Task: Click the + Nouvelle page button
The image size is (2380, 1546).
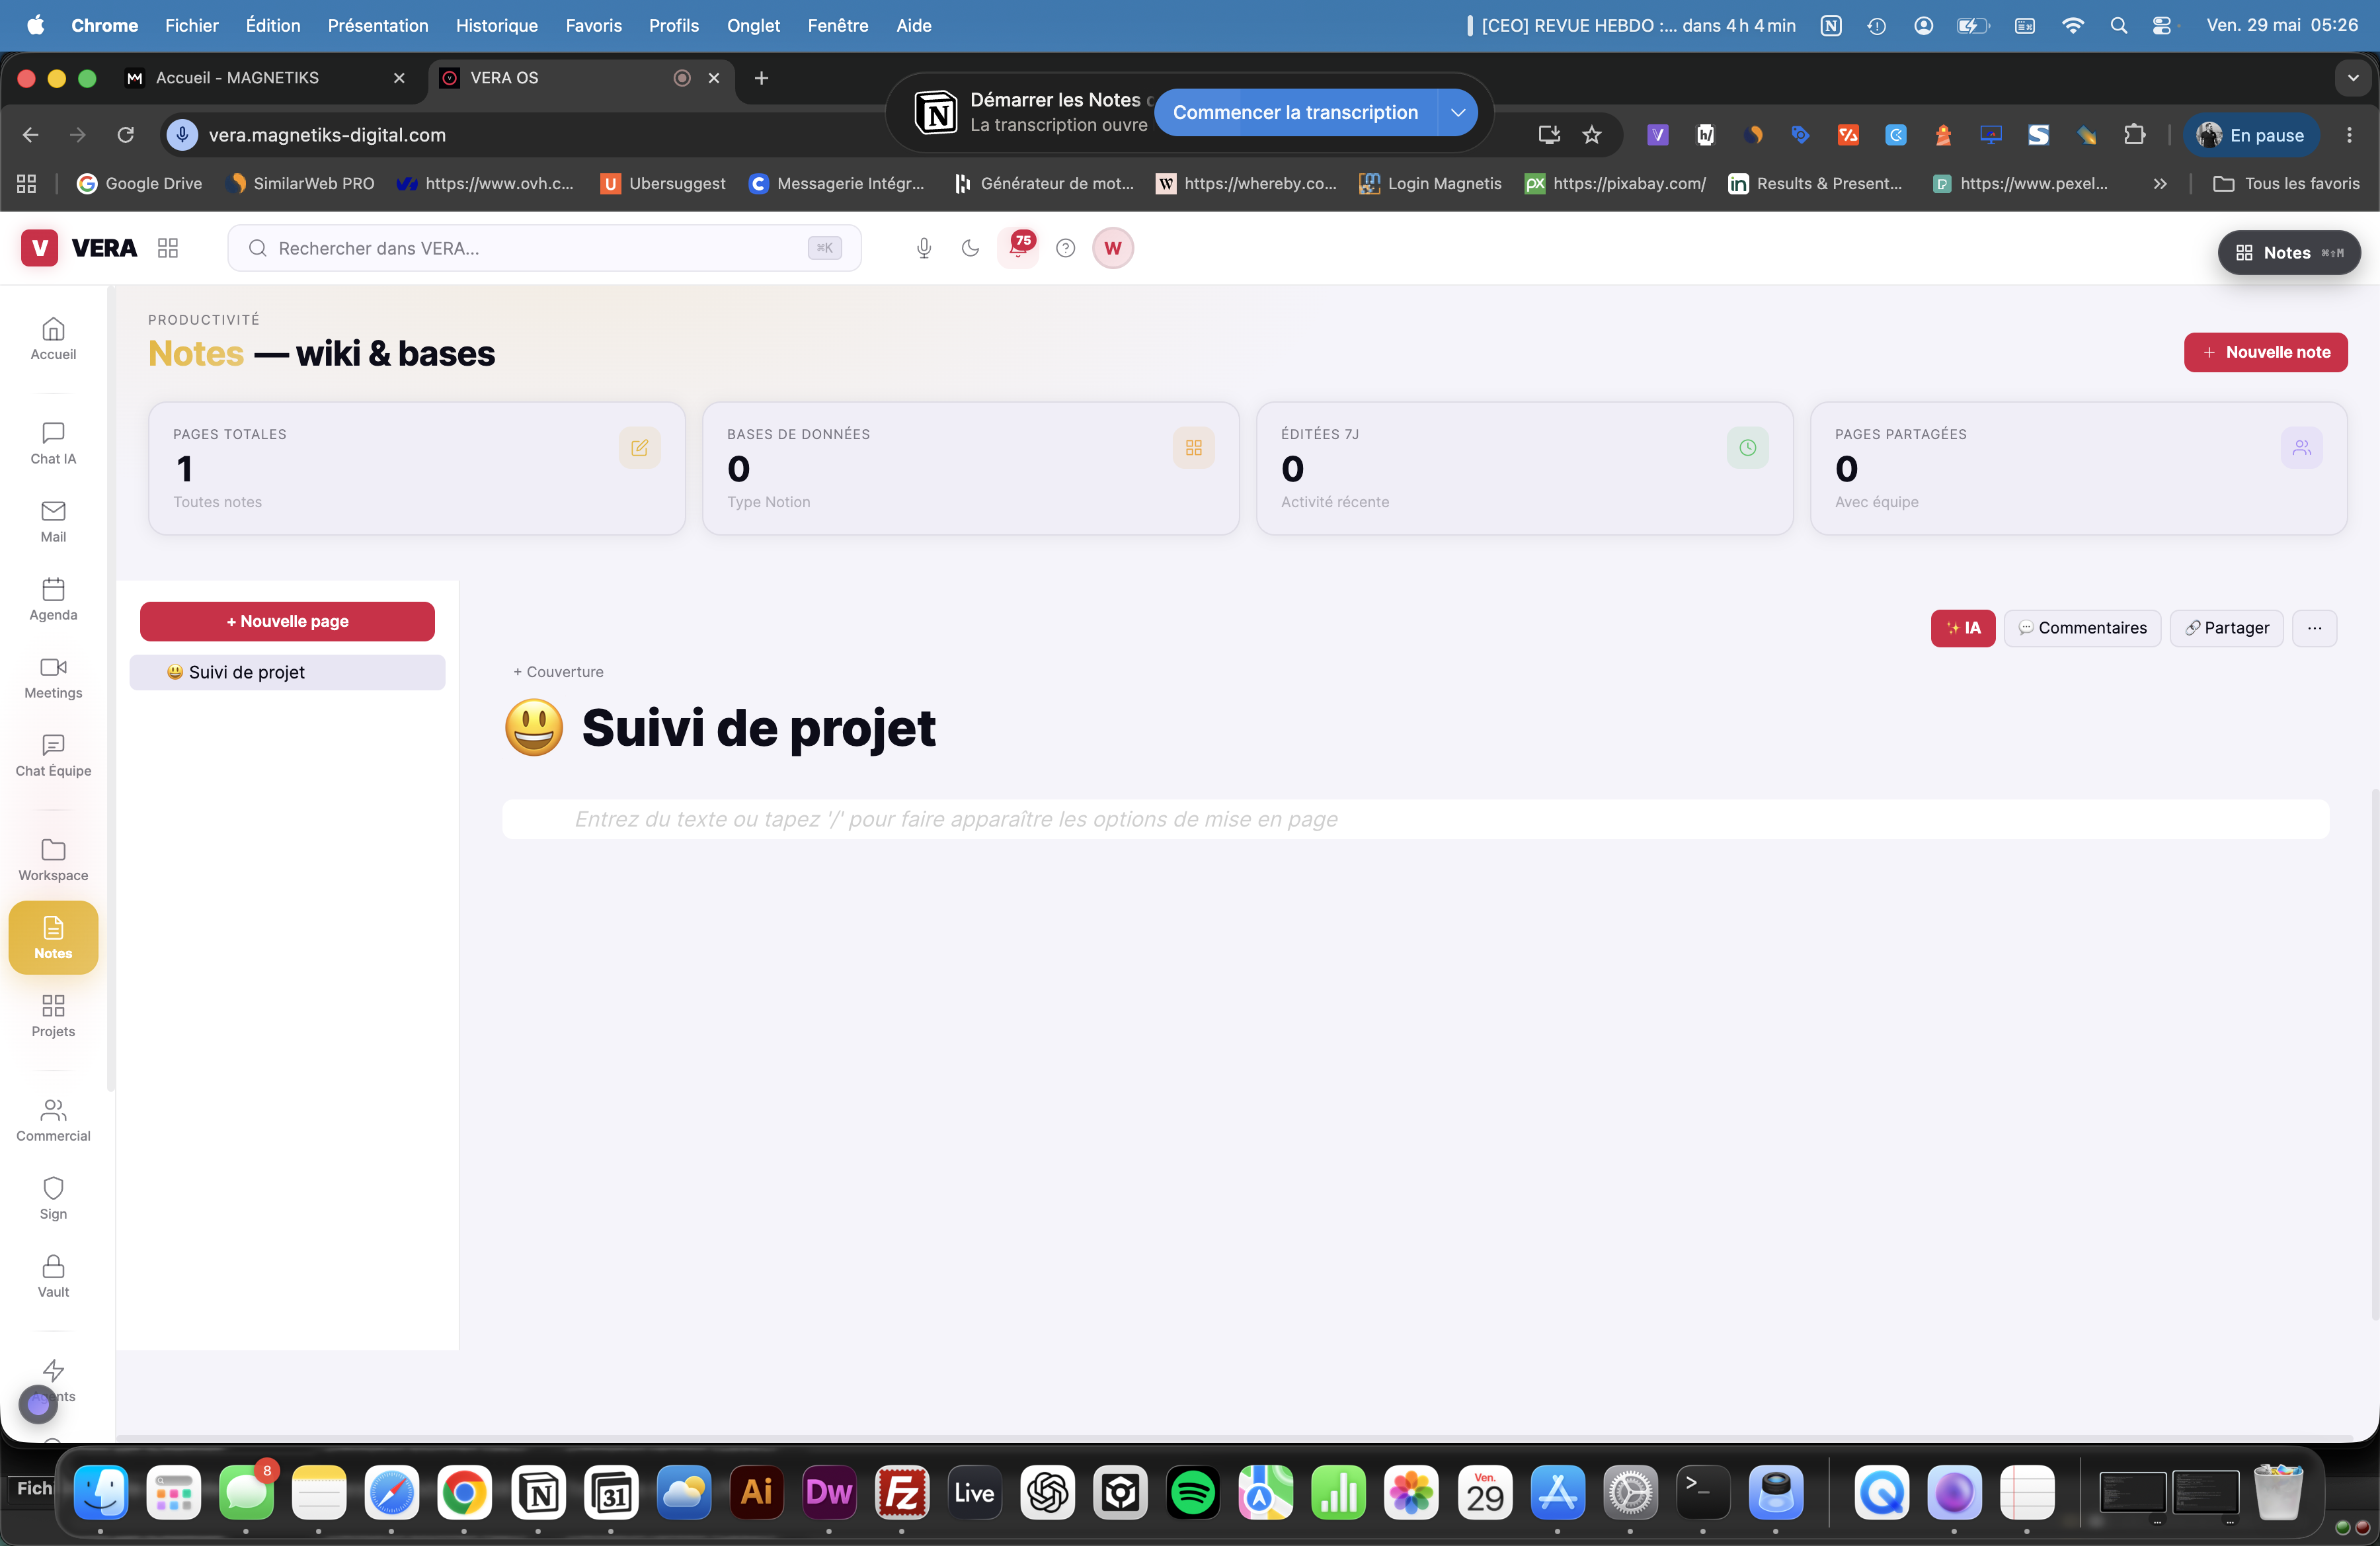Action: 287,621
